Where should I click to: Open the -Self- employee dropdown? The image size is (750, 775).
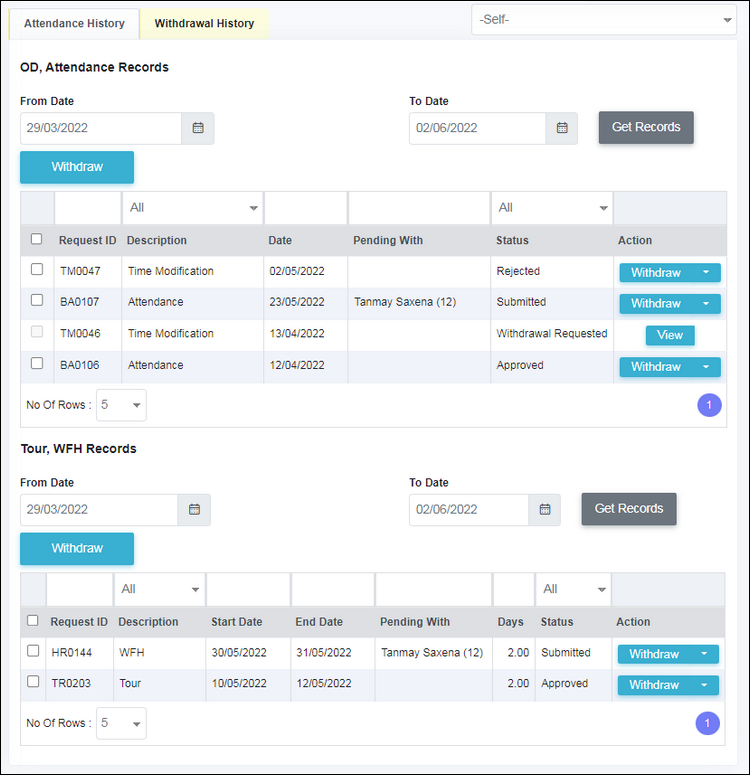tap(604, 20)
